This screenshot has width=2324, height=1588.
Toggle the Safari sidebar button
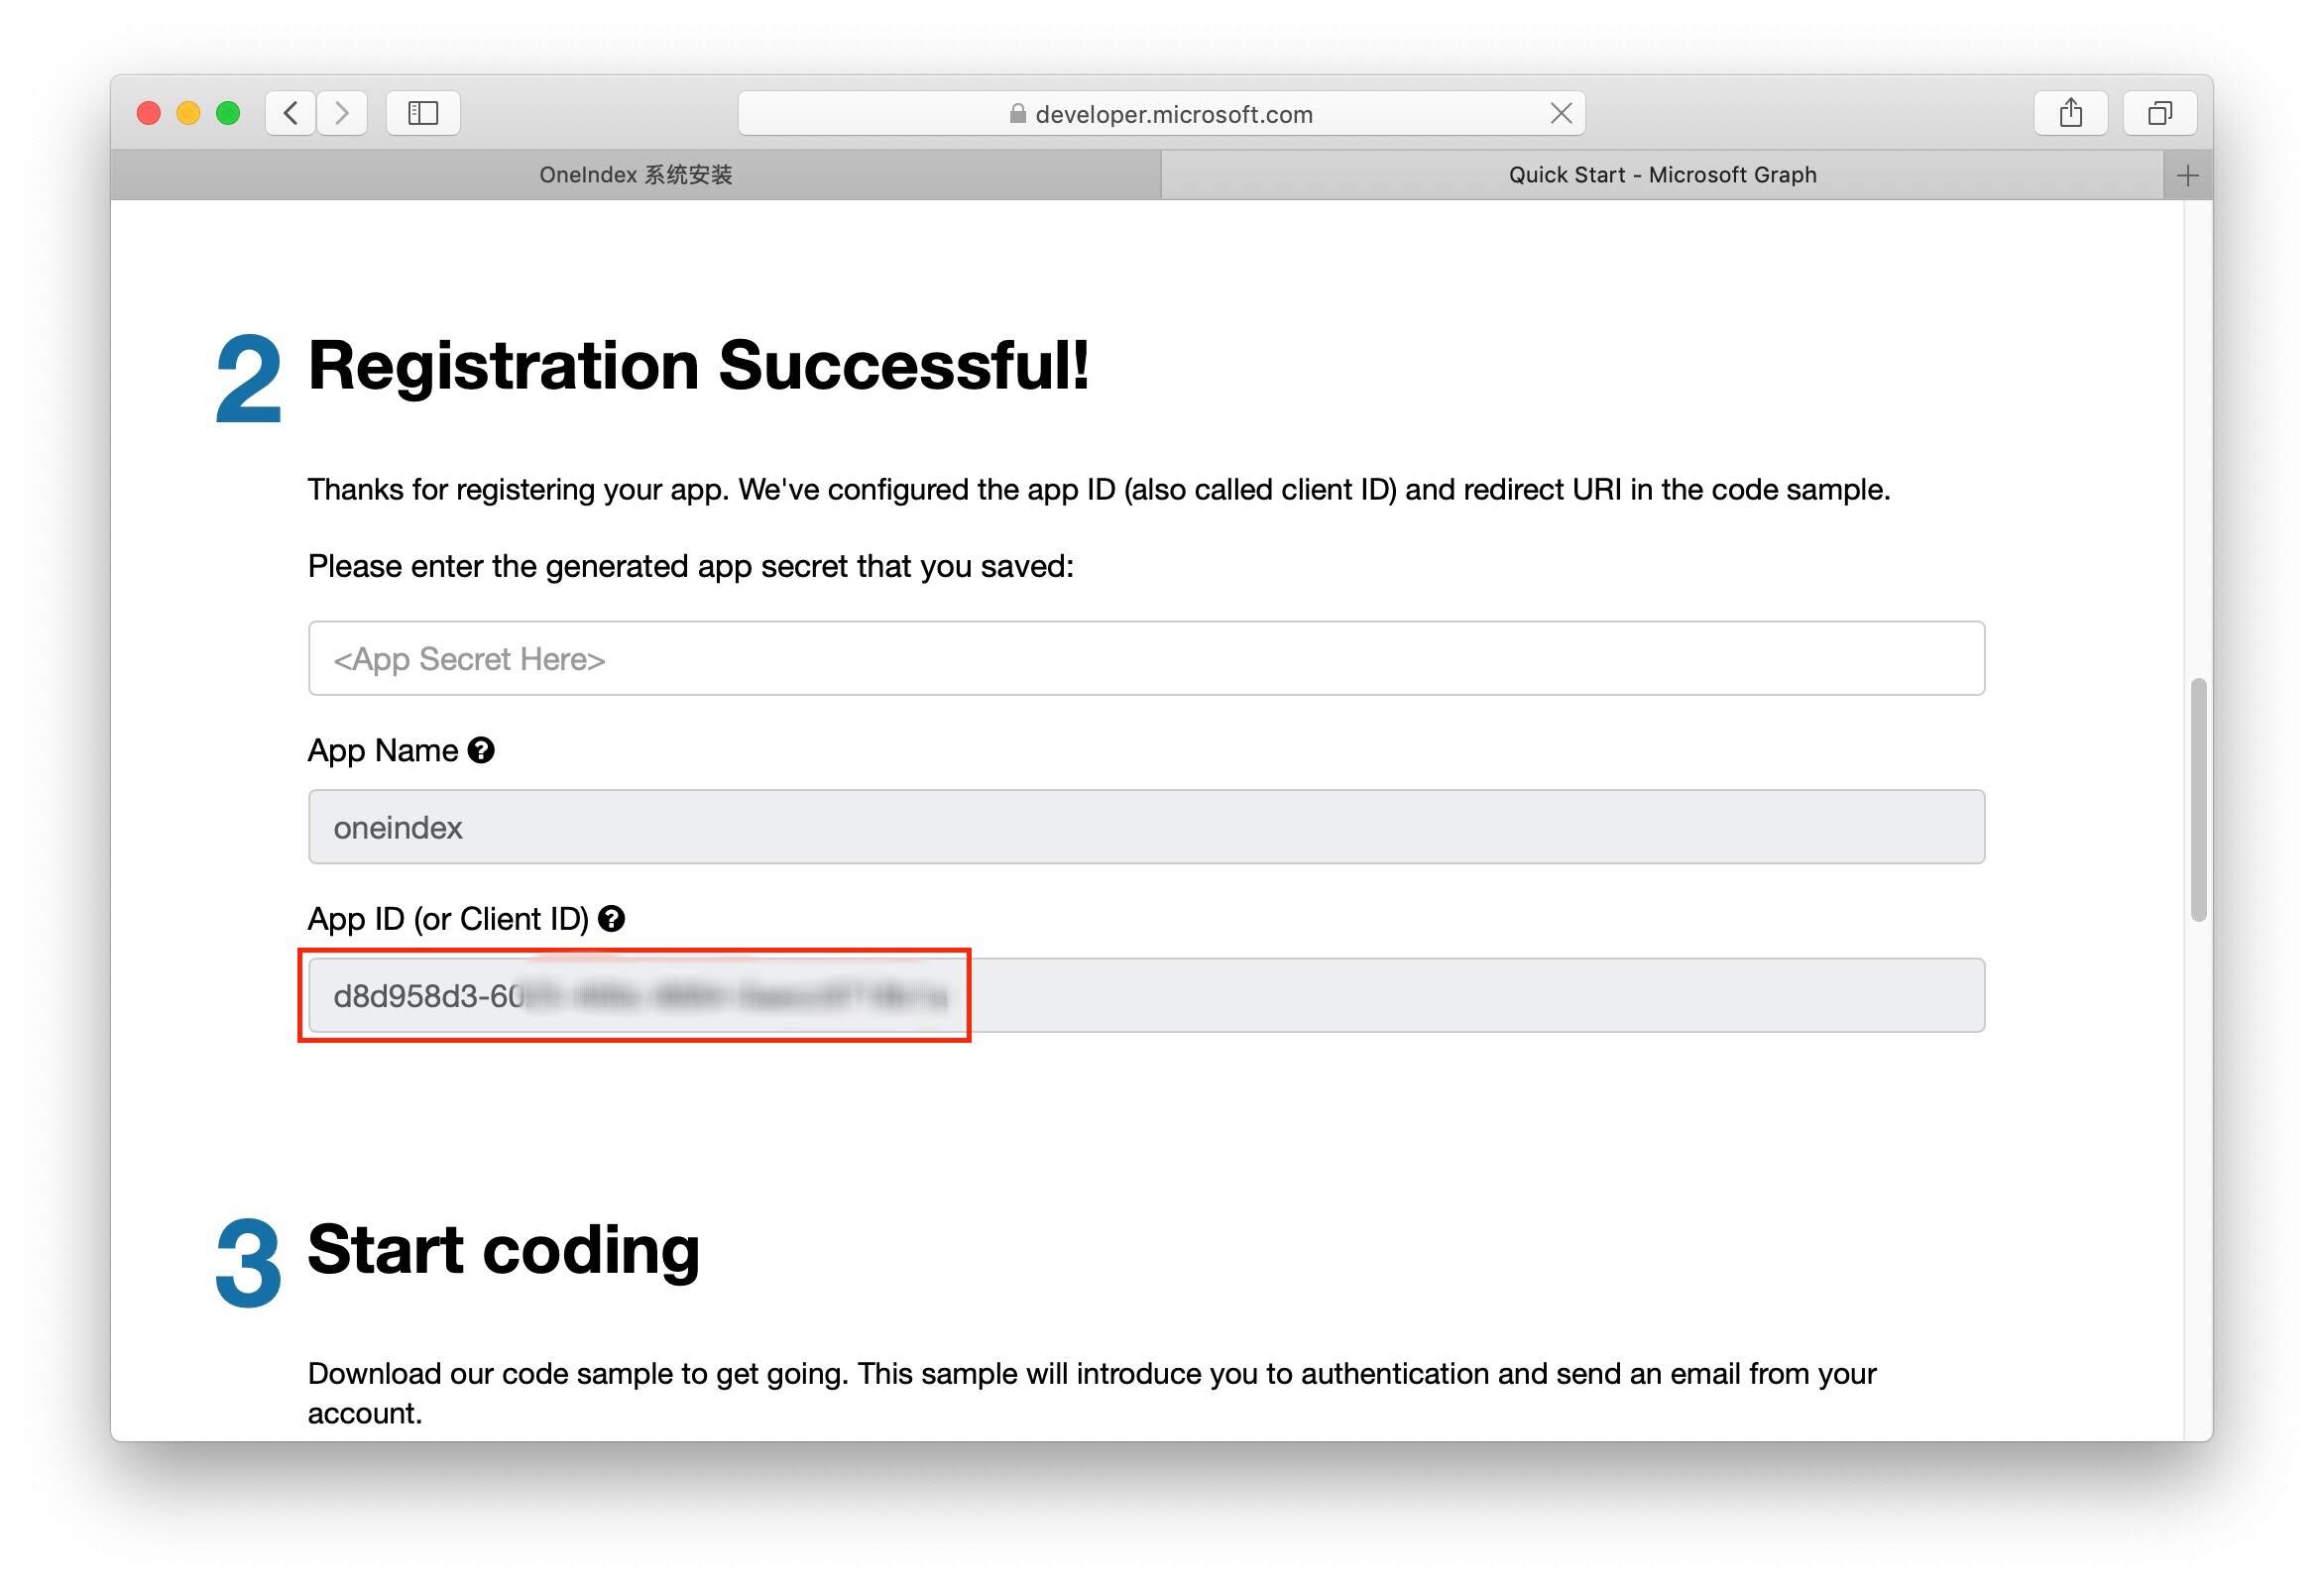[x=423, y=113]
